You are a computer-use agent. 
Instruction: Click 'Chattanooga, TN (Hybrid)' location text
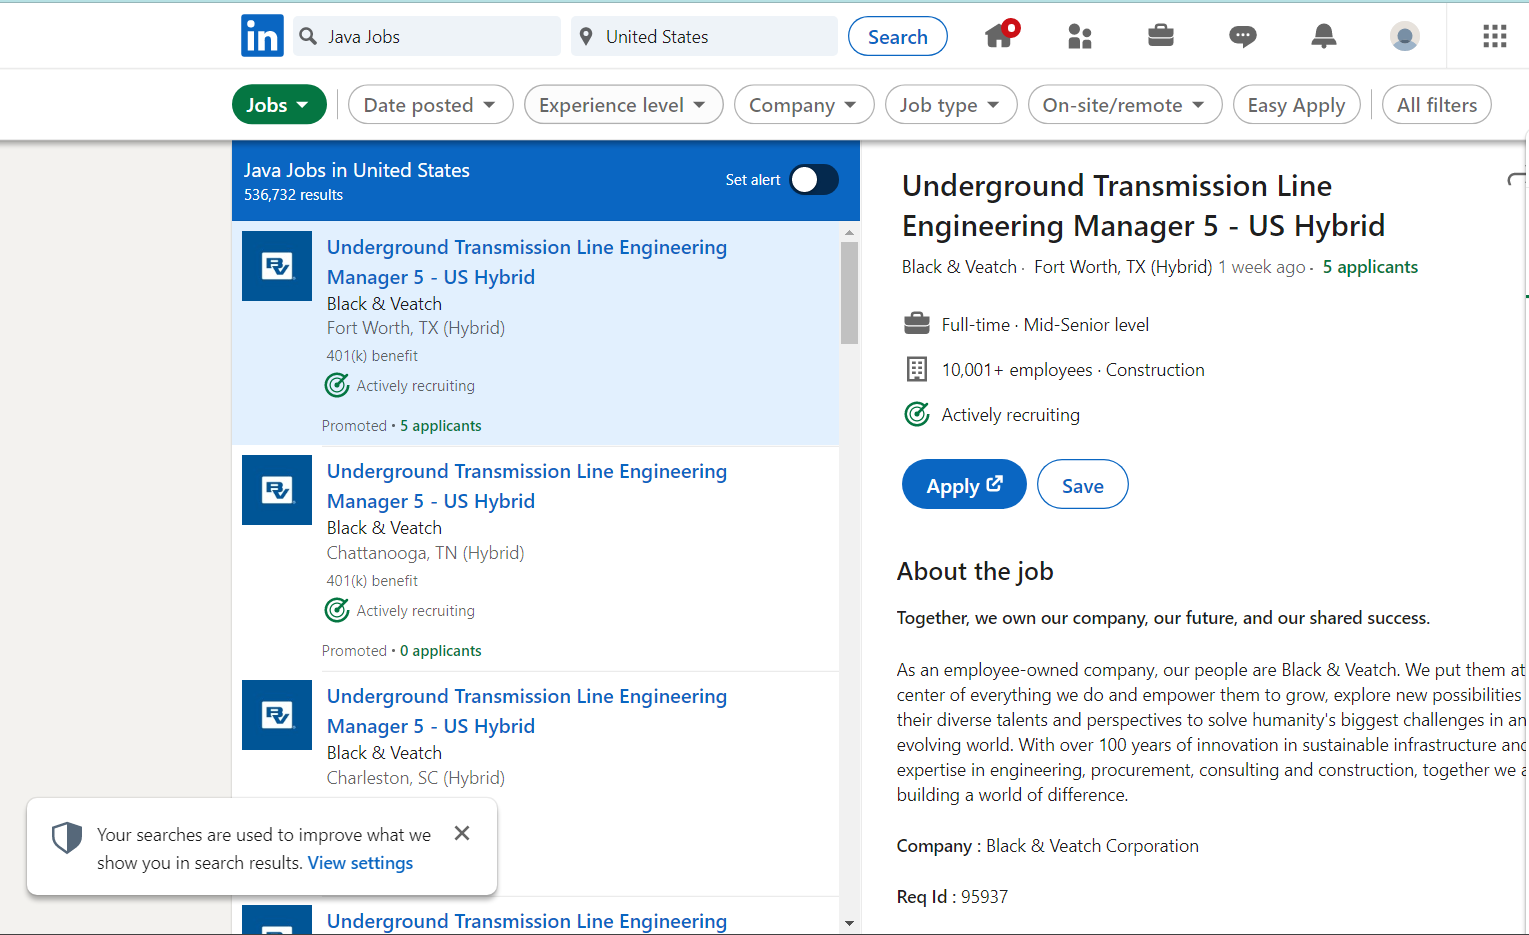tap(425, 553)
